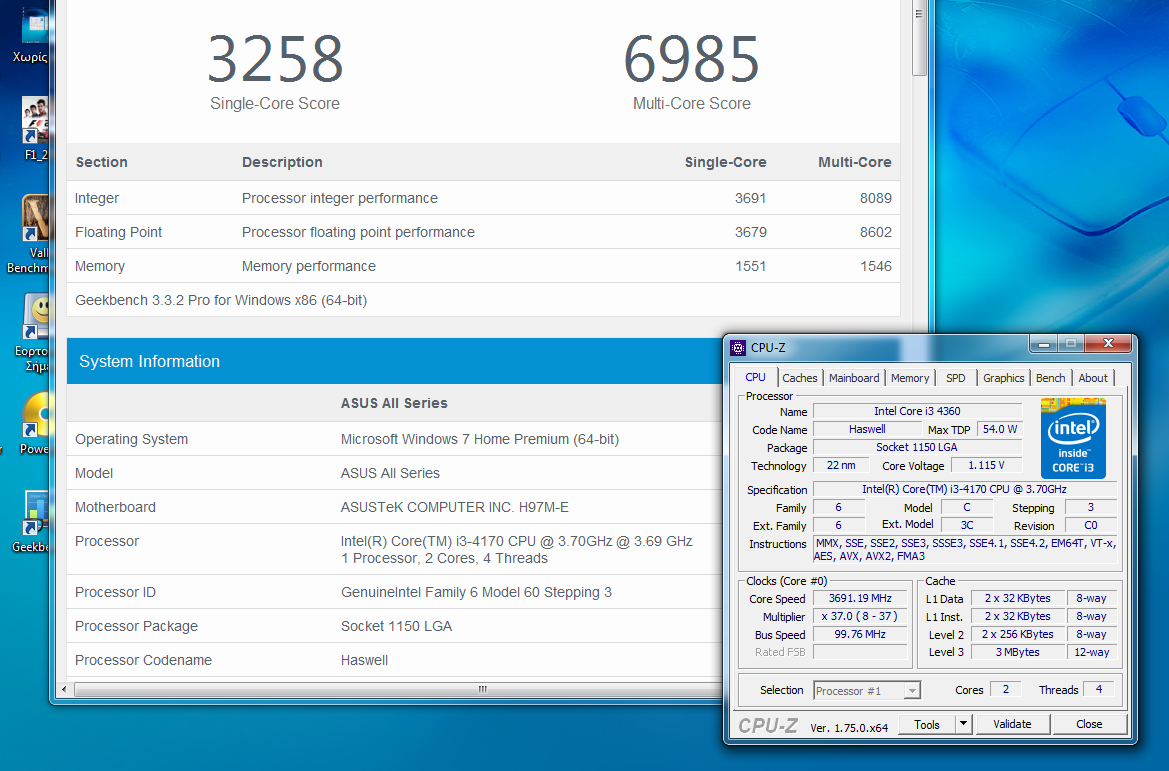Click the Tools button in CPU-Z

[x=927, y=724]
